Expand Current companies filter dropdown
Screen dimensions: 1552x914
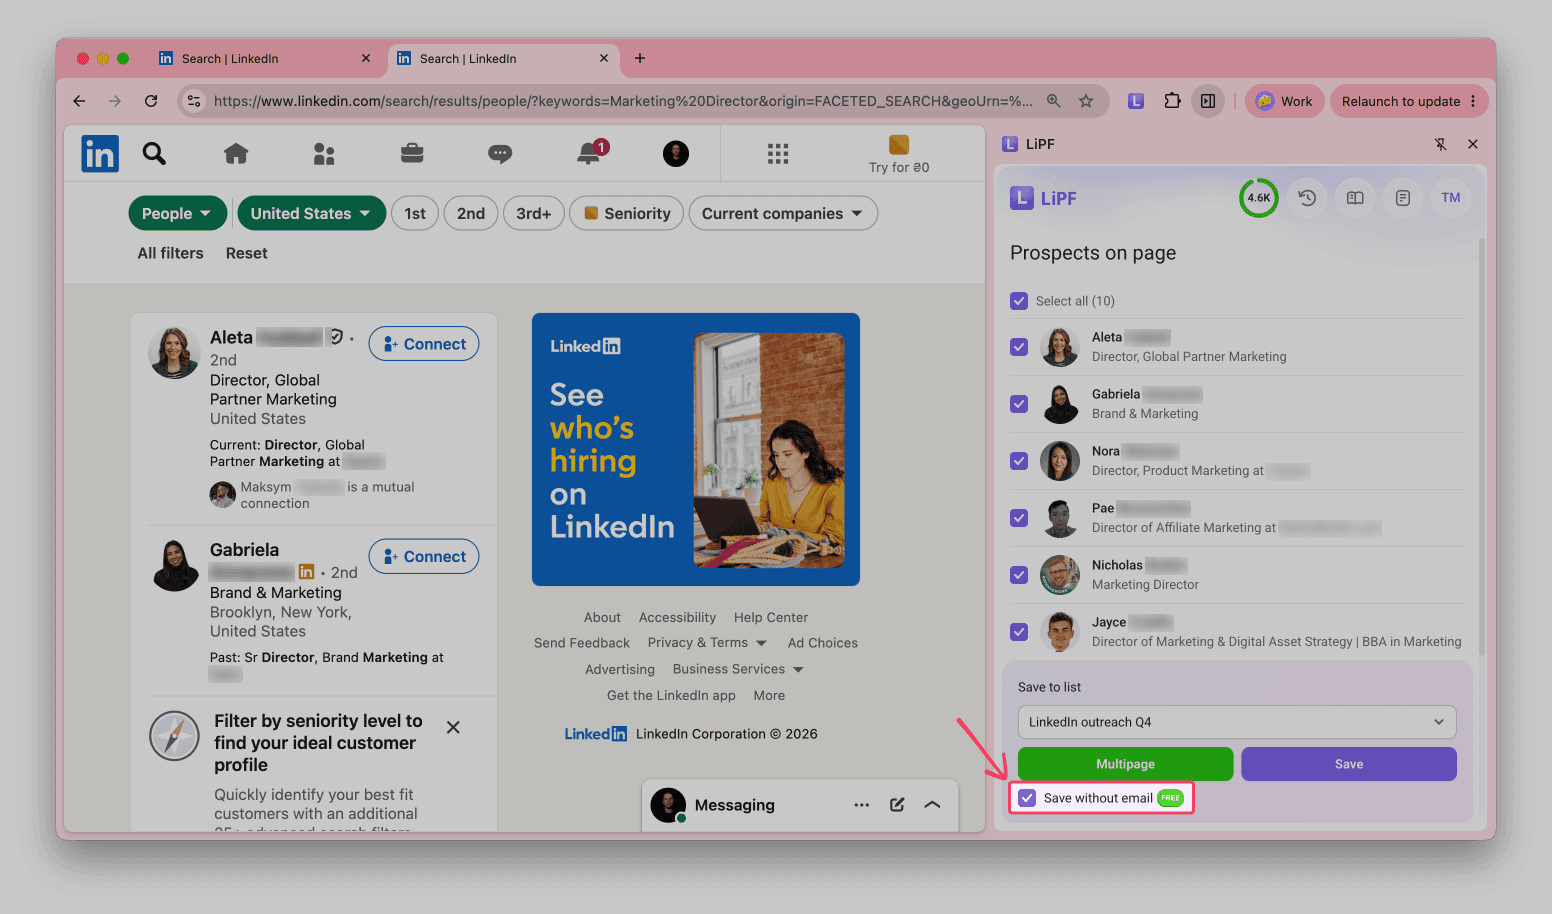point(783,213)
